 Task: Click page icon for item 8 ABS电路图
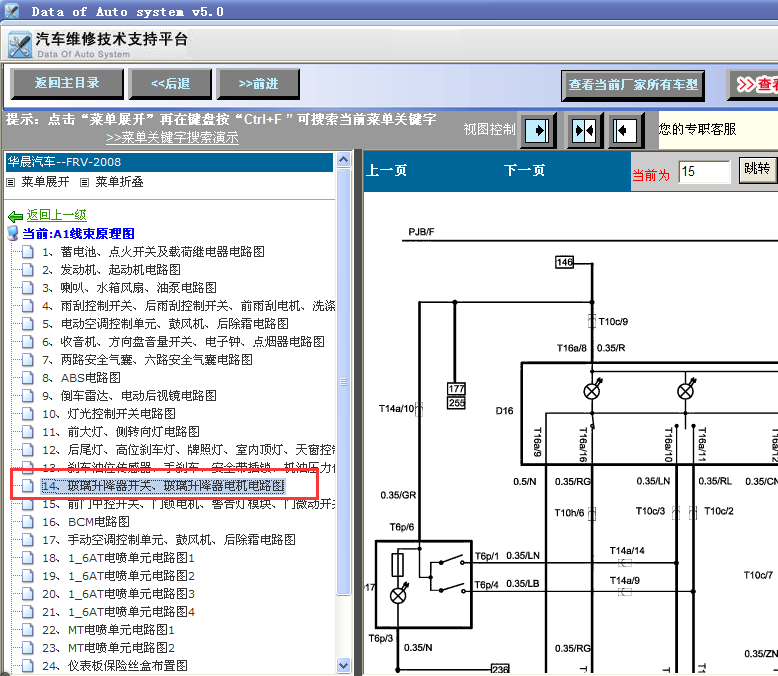[x=28, y=378]
